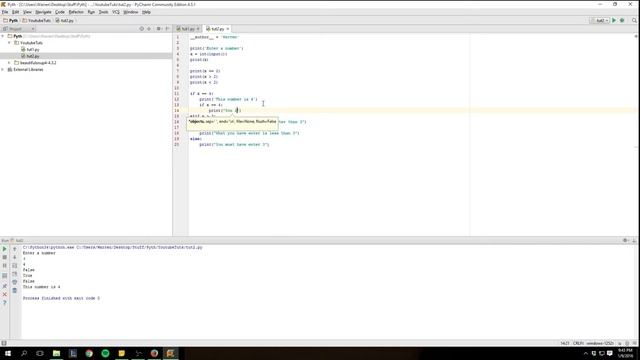The height and width of the screenshot is (360, 640).
Task: Open the Navigate menu
Action: (x=43, y=12)
